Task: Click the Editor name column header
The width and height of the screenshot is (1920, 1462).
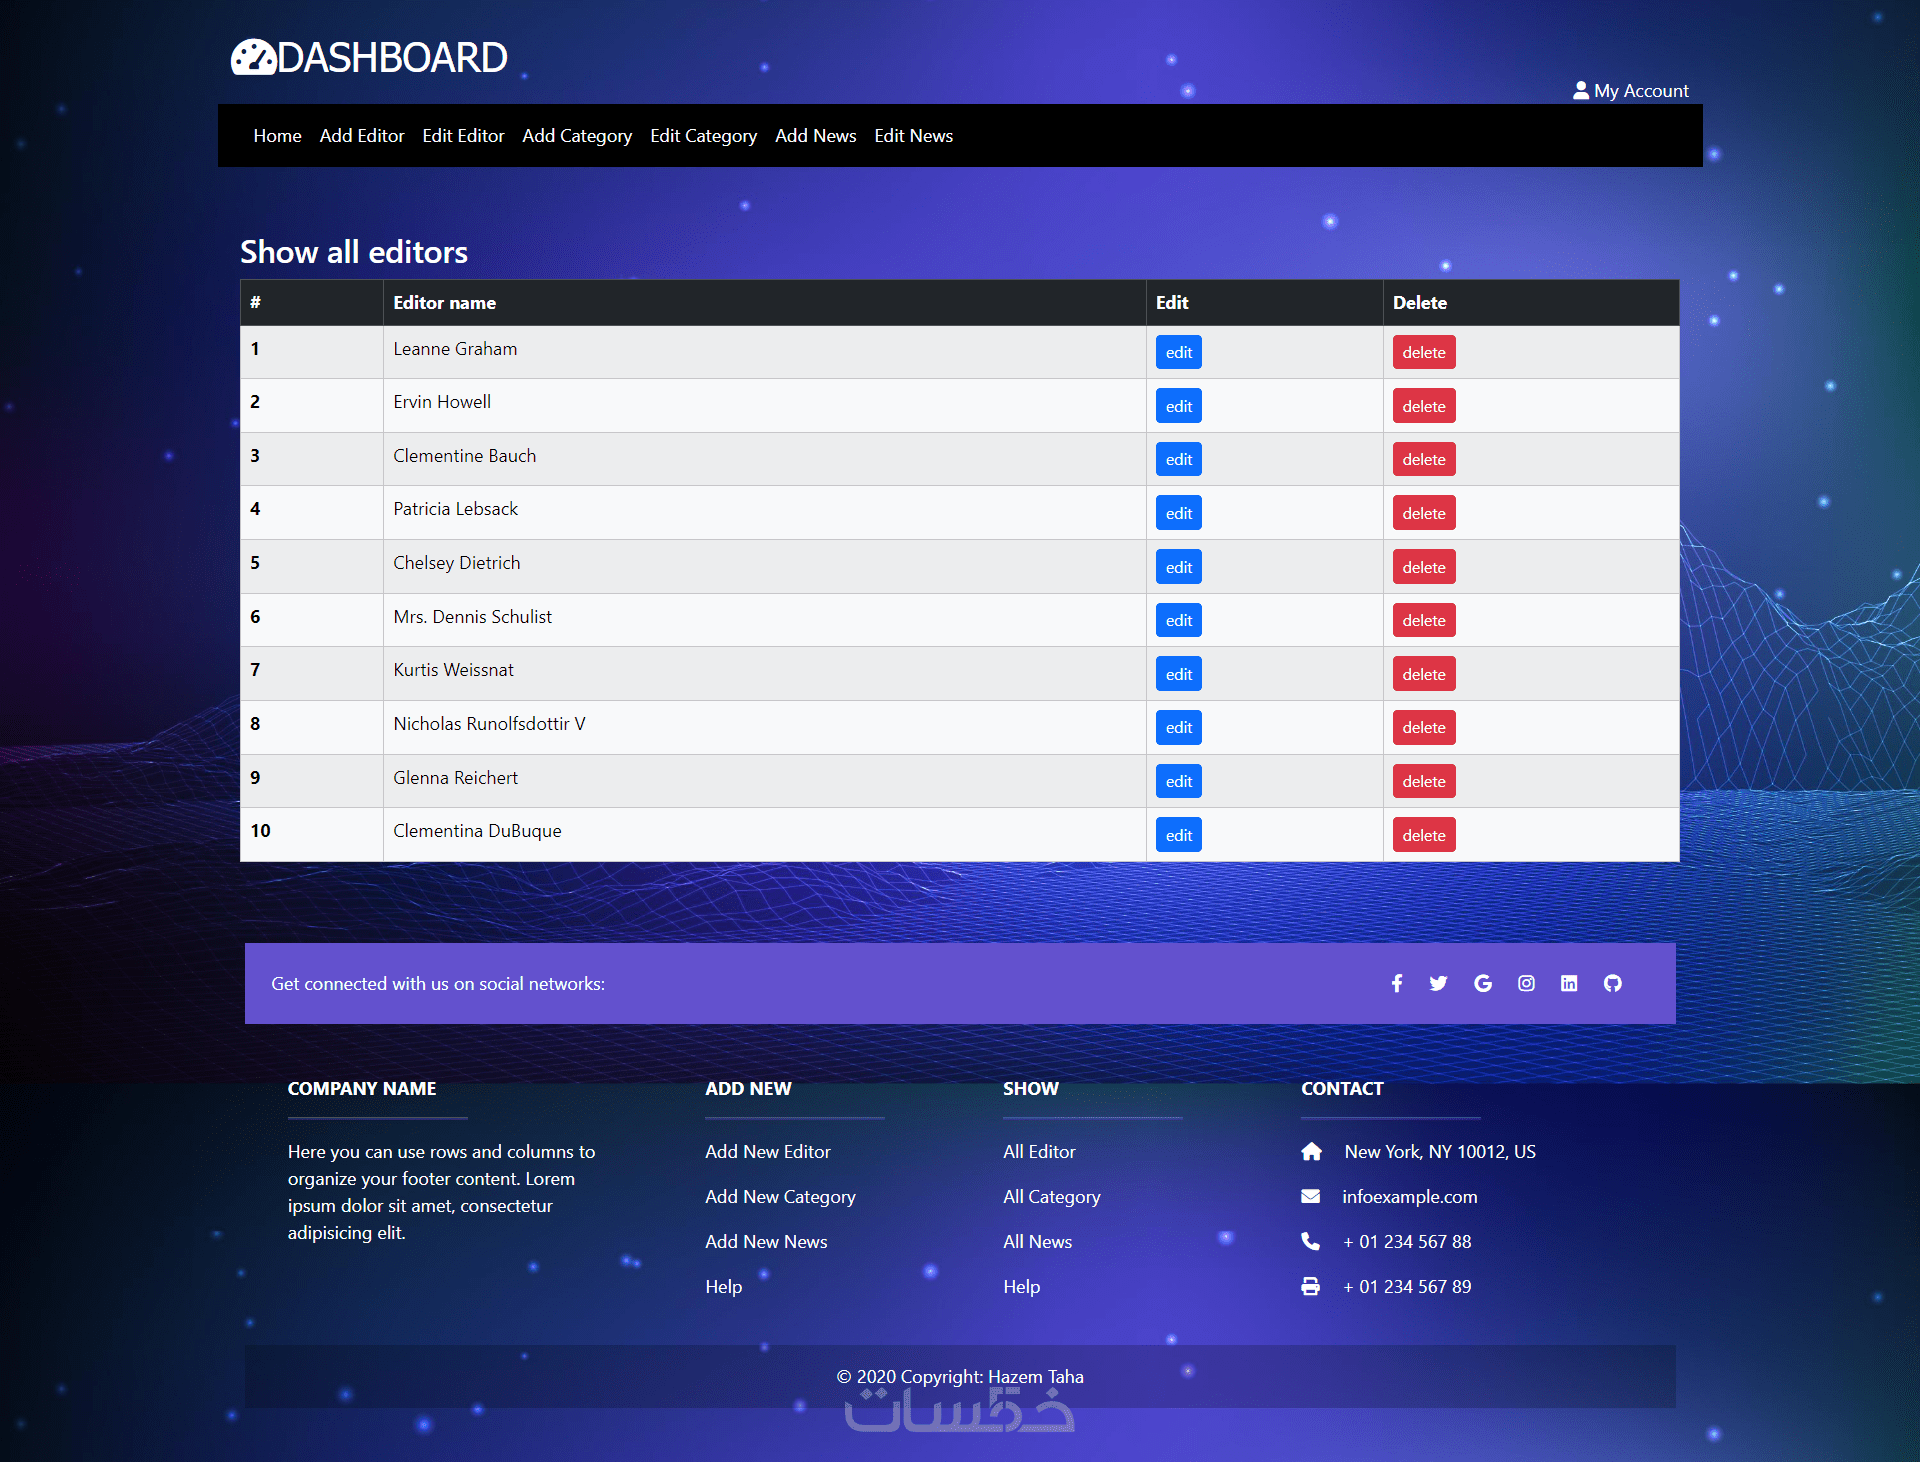Action: (444, 302)
